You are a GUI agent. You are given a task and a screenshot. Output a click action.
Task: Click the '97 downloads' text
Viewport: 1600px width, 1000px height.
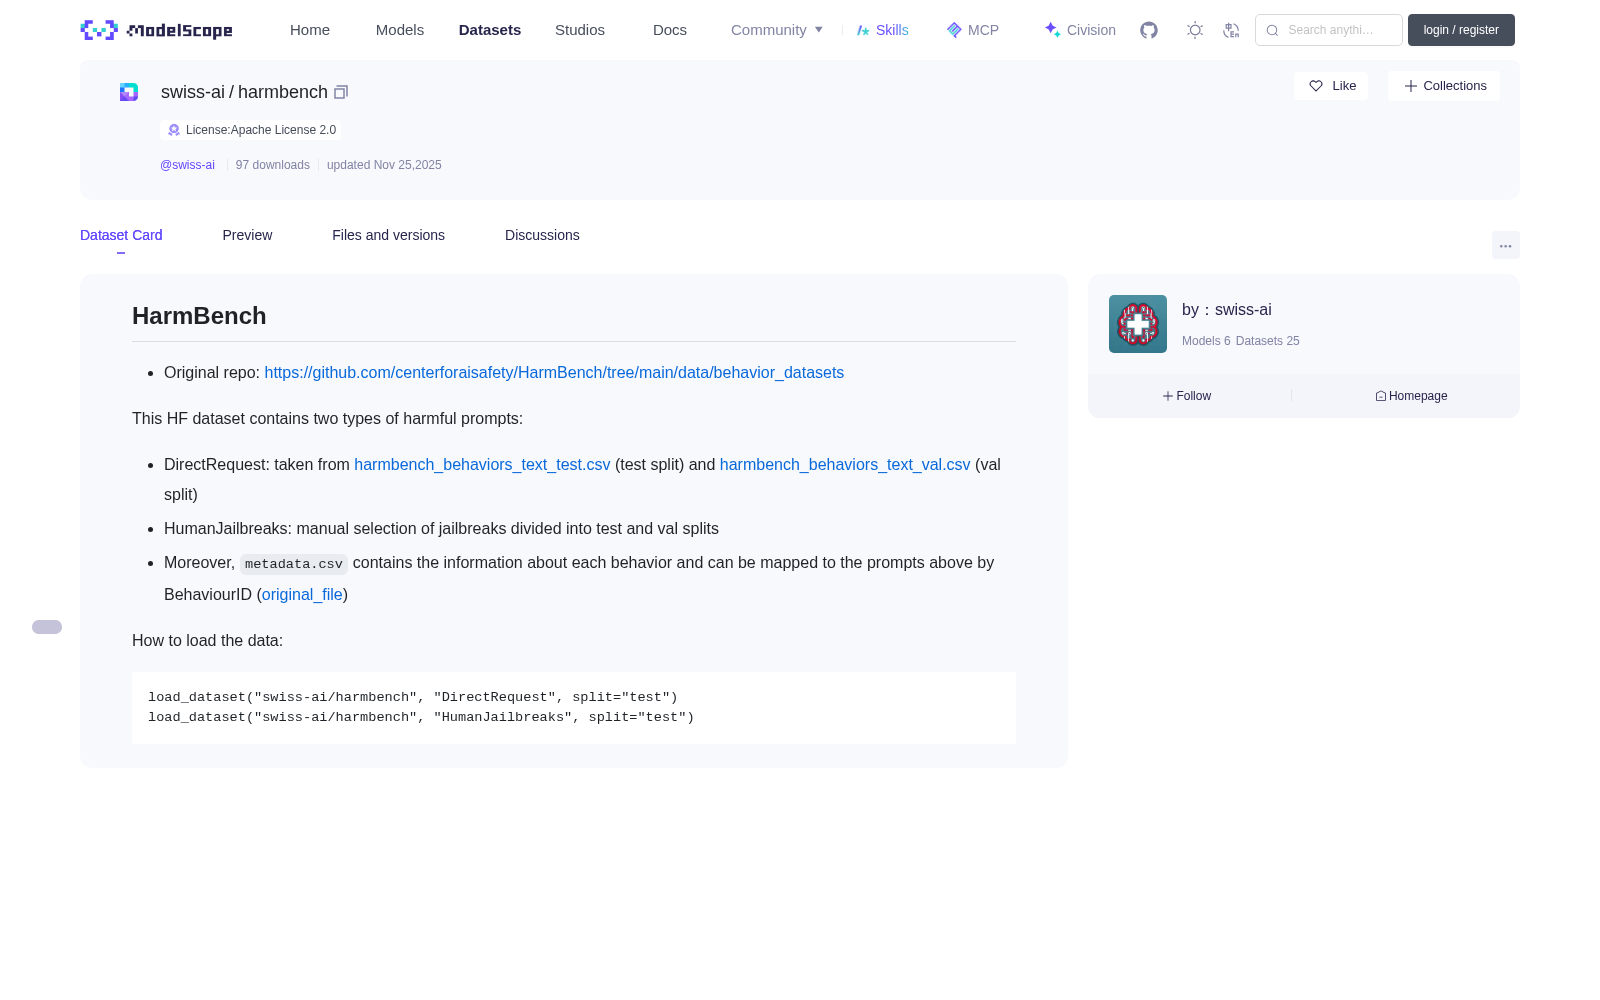tap(273, 165)
